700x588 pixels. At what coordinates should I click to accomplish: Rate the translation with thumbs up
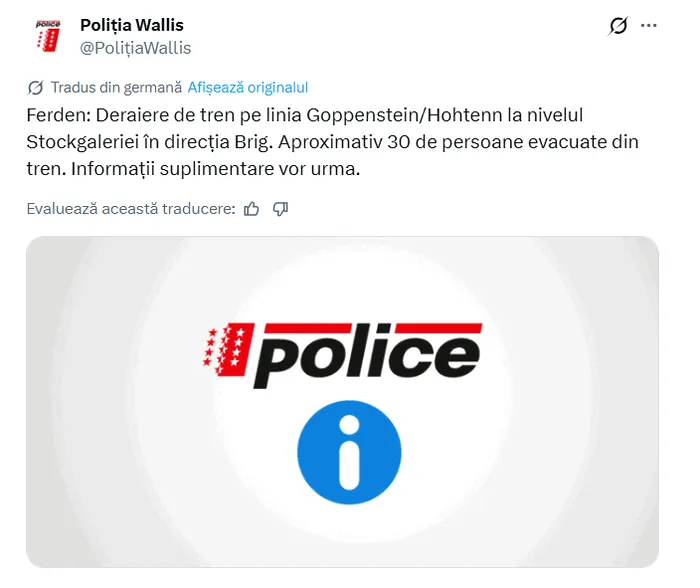coord(251,209)
